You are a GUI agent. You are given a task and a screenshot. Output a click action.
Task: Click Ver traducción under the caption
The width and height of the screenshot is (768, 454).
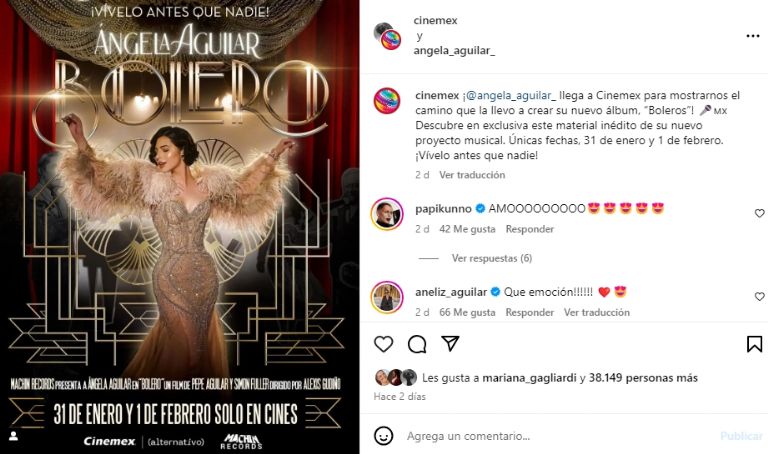click(472, 175)
